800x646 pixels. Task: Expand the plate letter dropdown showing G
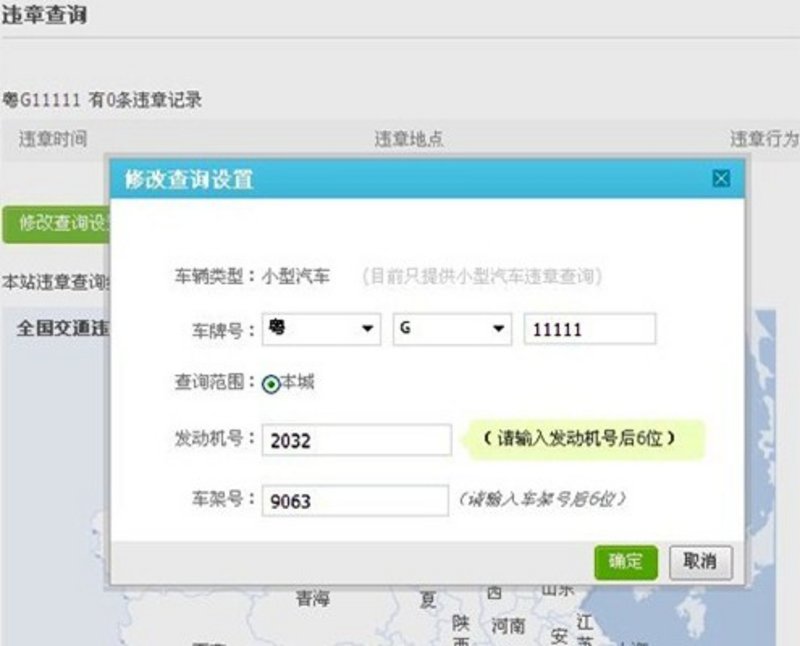point(452,329)
